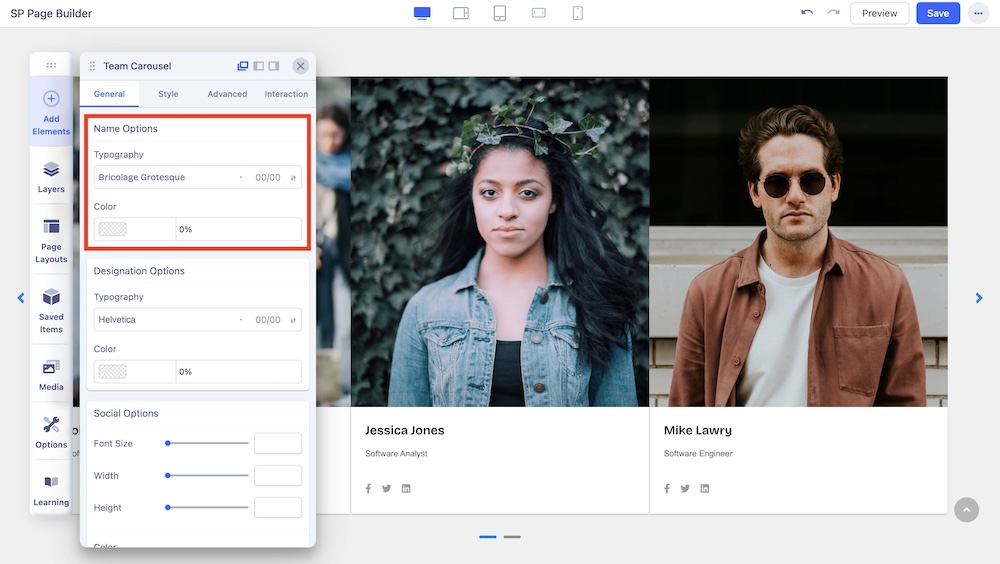
Task: Select the desktop device view icon
Action: tap(422, 13)
